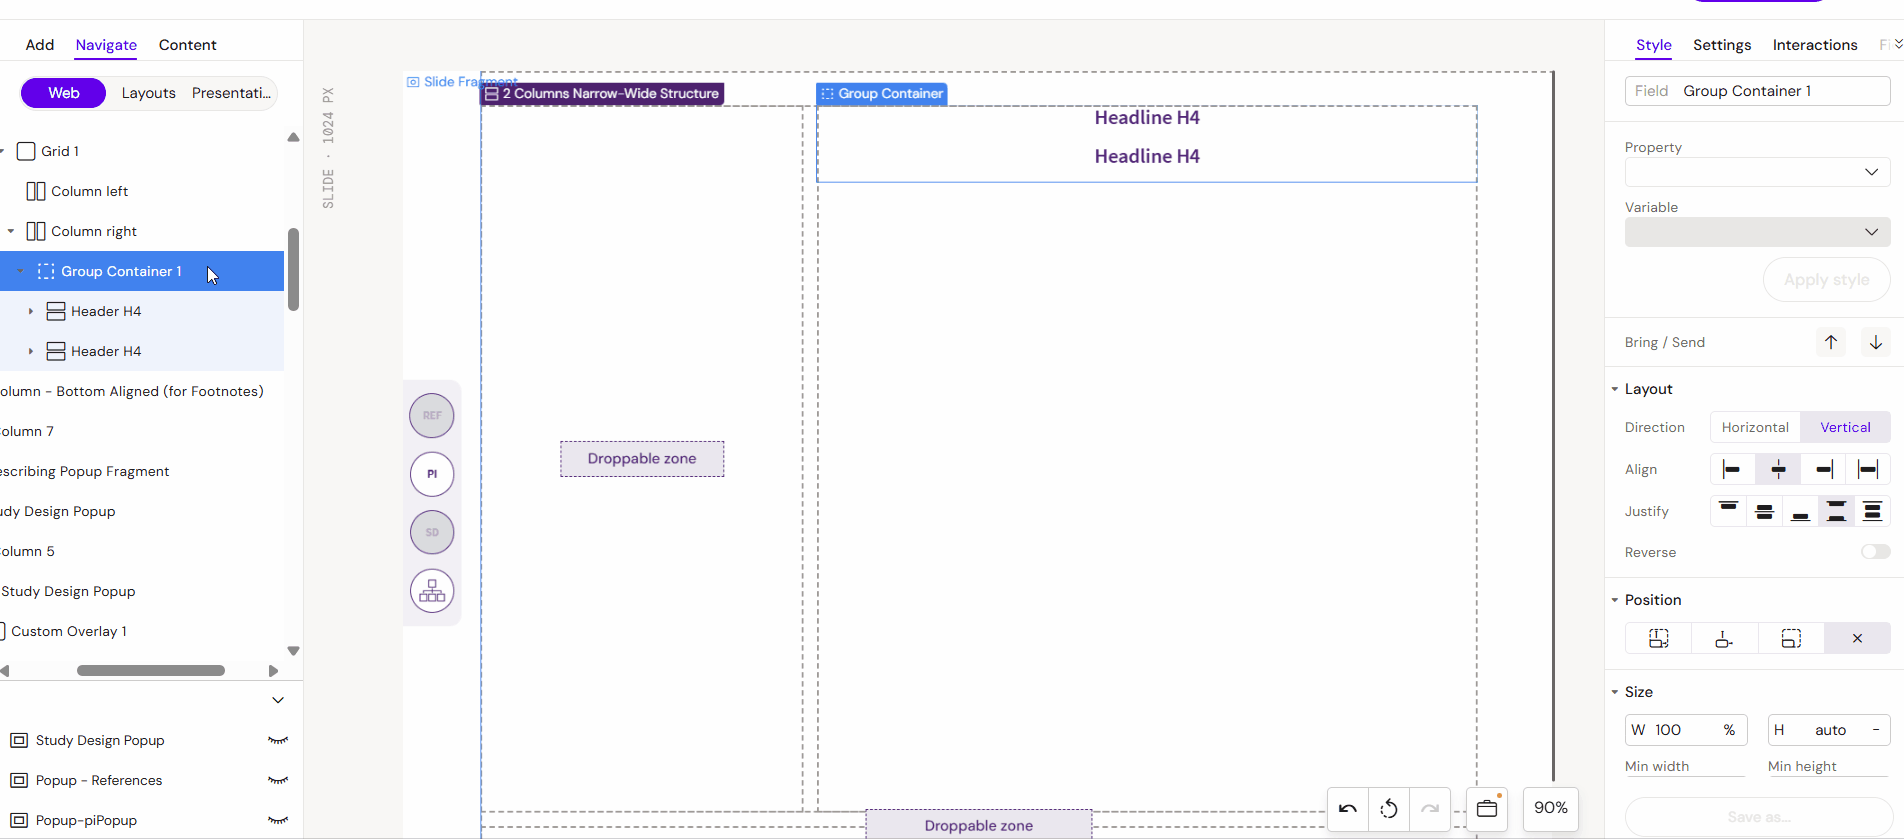This screenshot has height=839, width=1904.
Task: Click the redo arrow icon
Action: 1430,809
